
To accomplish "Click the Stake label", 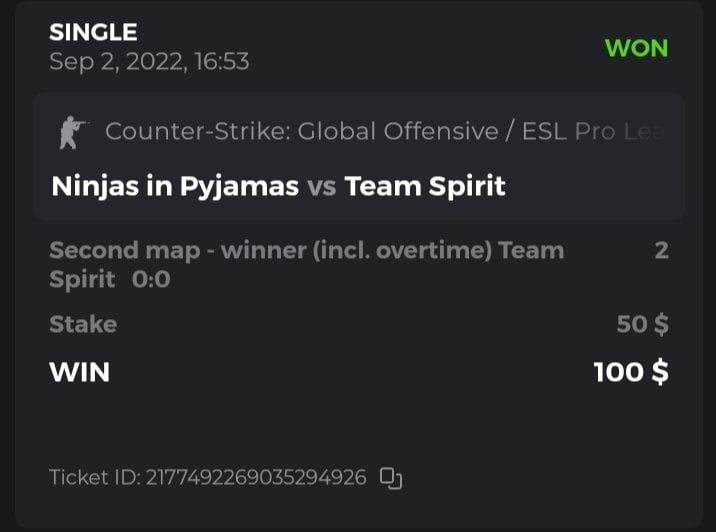I will coord(83,324).
